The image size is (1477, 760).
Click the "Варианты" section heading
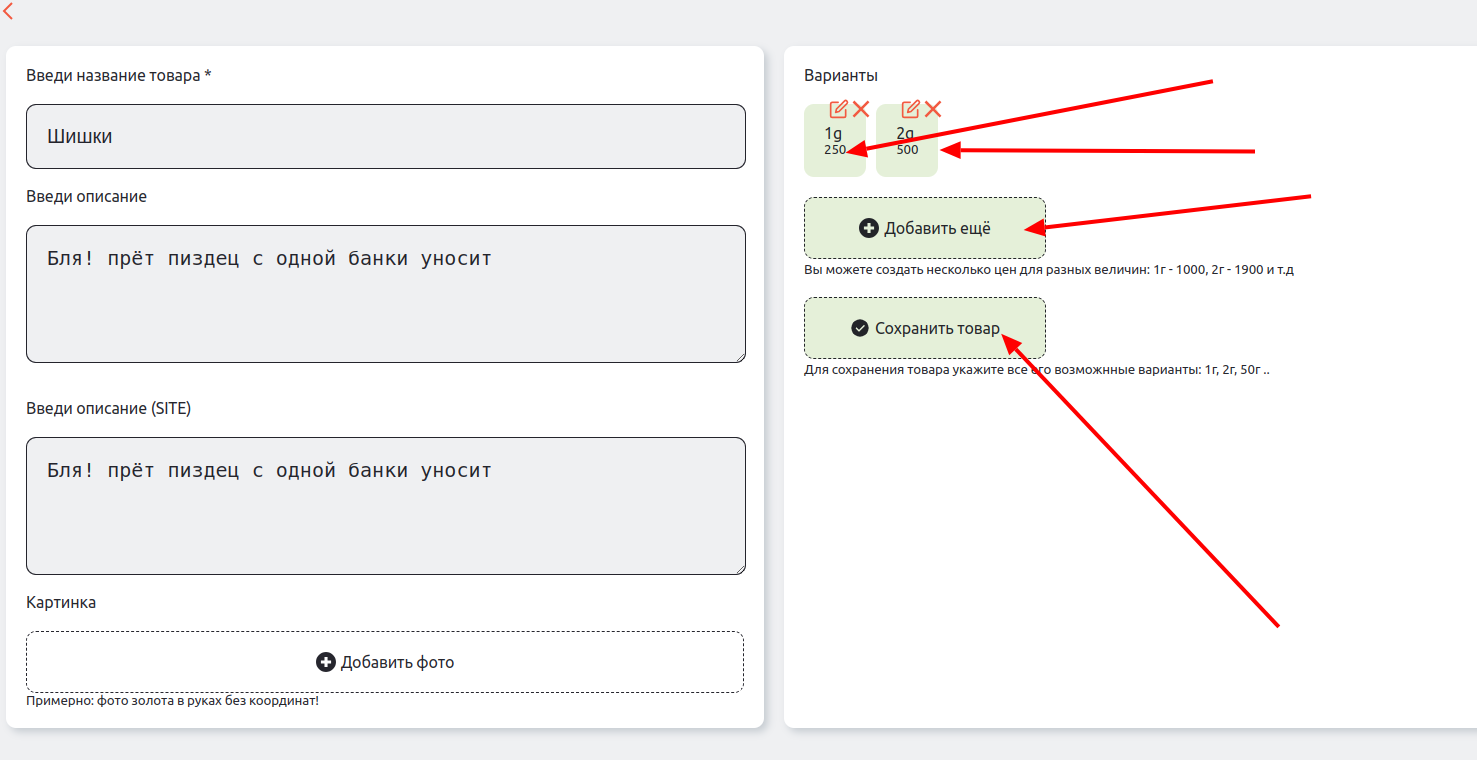coord(840,76)
